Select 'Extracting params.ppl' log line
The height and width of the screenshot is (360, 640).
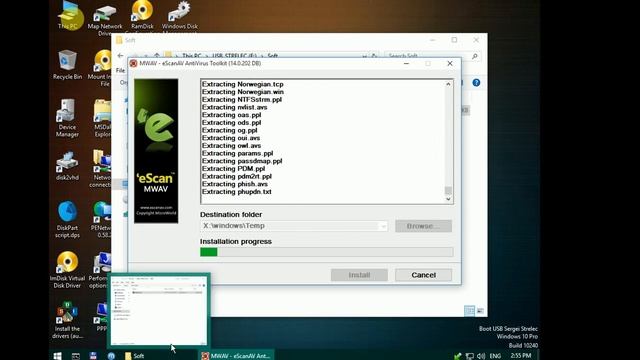pyautogui.click(x=238, y=153)
